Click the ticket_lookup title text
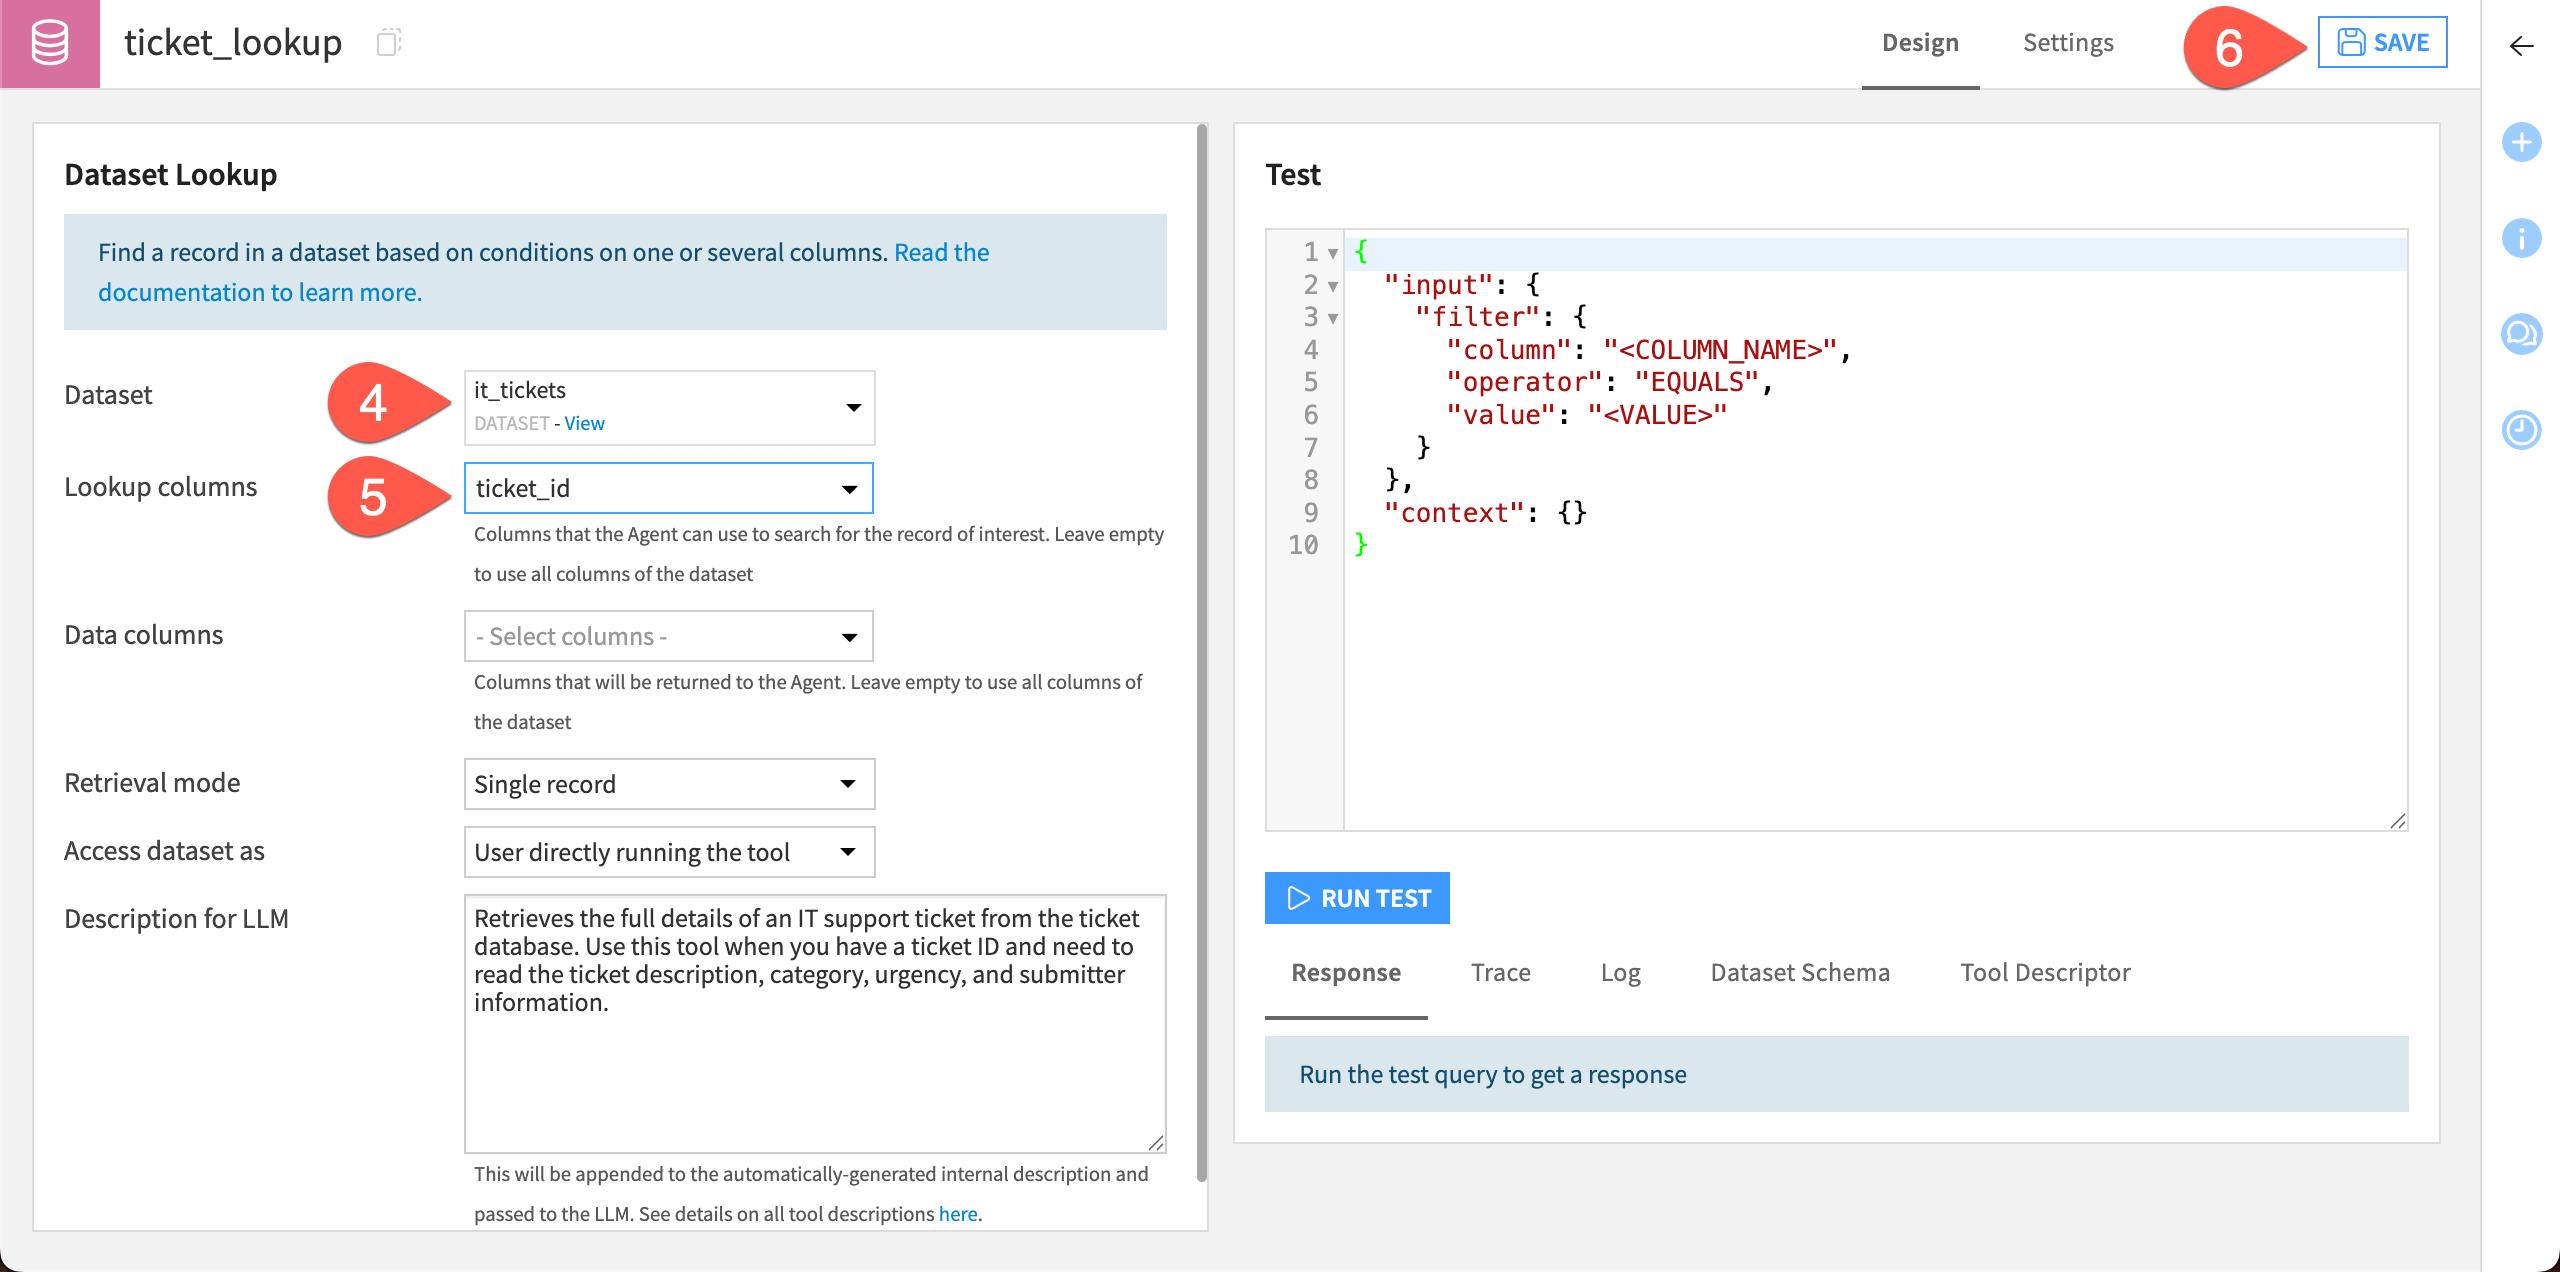This screenshot has height=1272, width=2560. pos(233,43)
